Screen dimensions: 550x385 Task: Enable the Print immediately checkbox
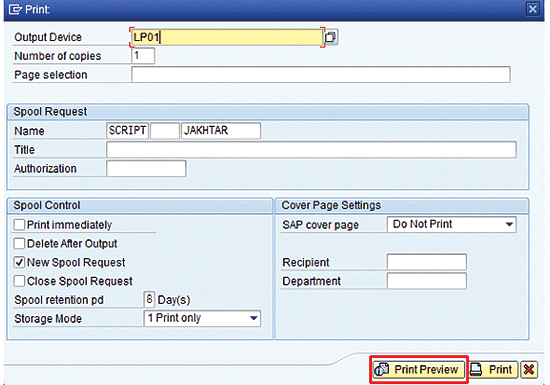click(x=19, y=225)
